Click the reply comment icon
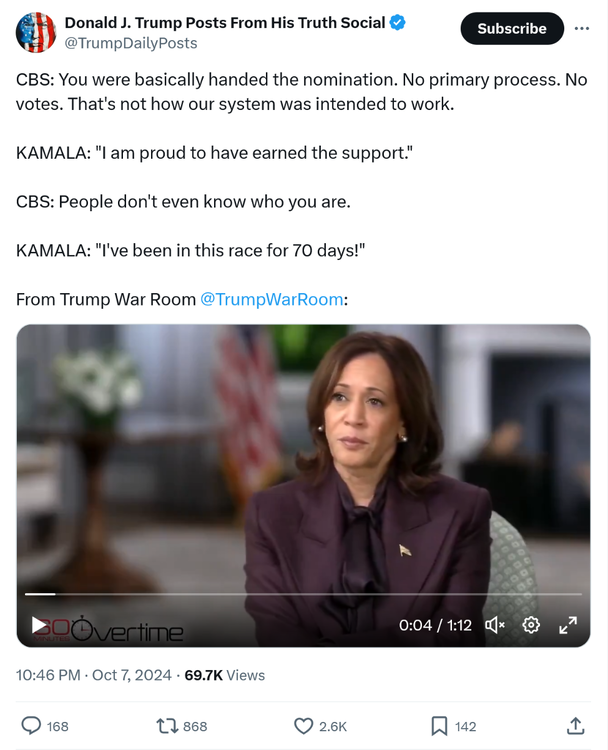Image resolution: width=608 pixels, height=750 pixels. coord(32,726)
